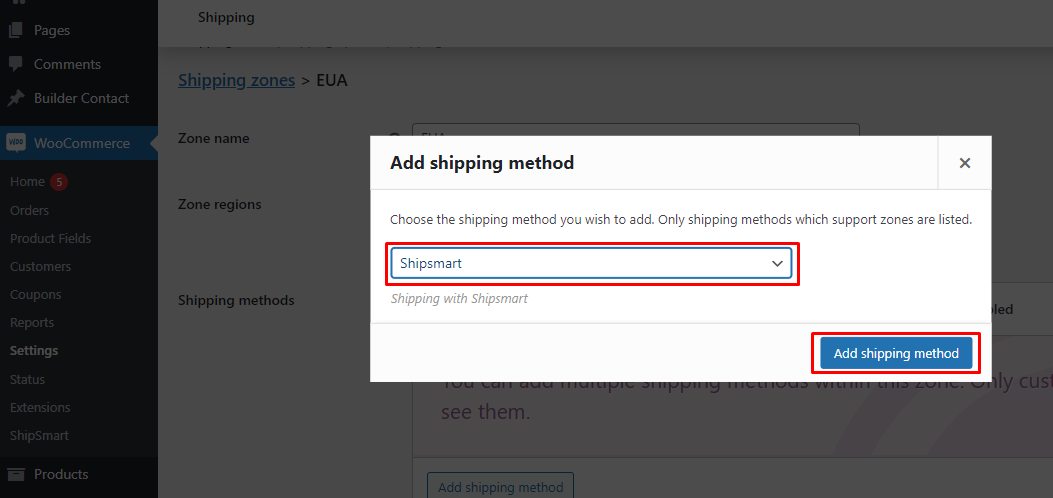Open WooCommerce Home submenu item
The width and height of the screenshot is (1053, 498).
(27, 182)
